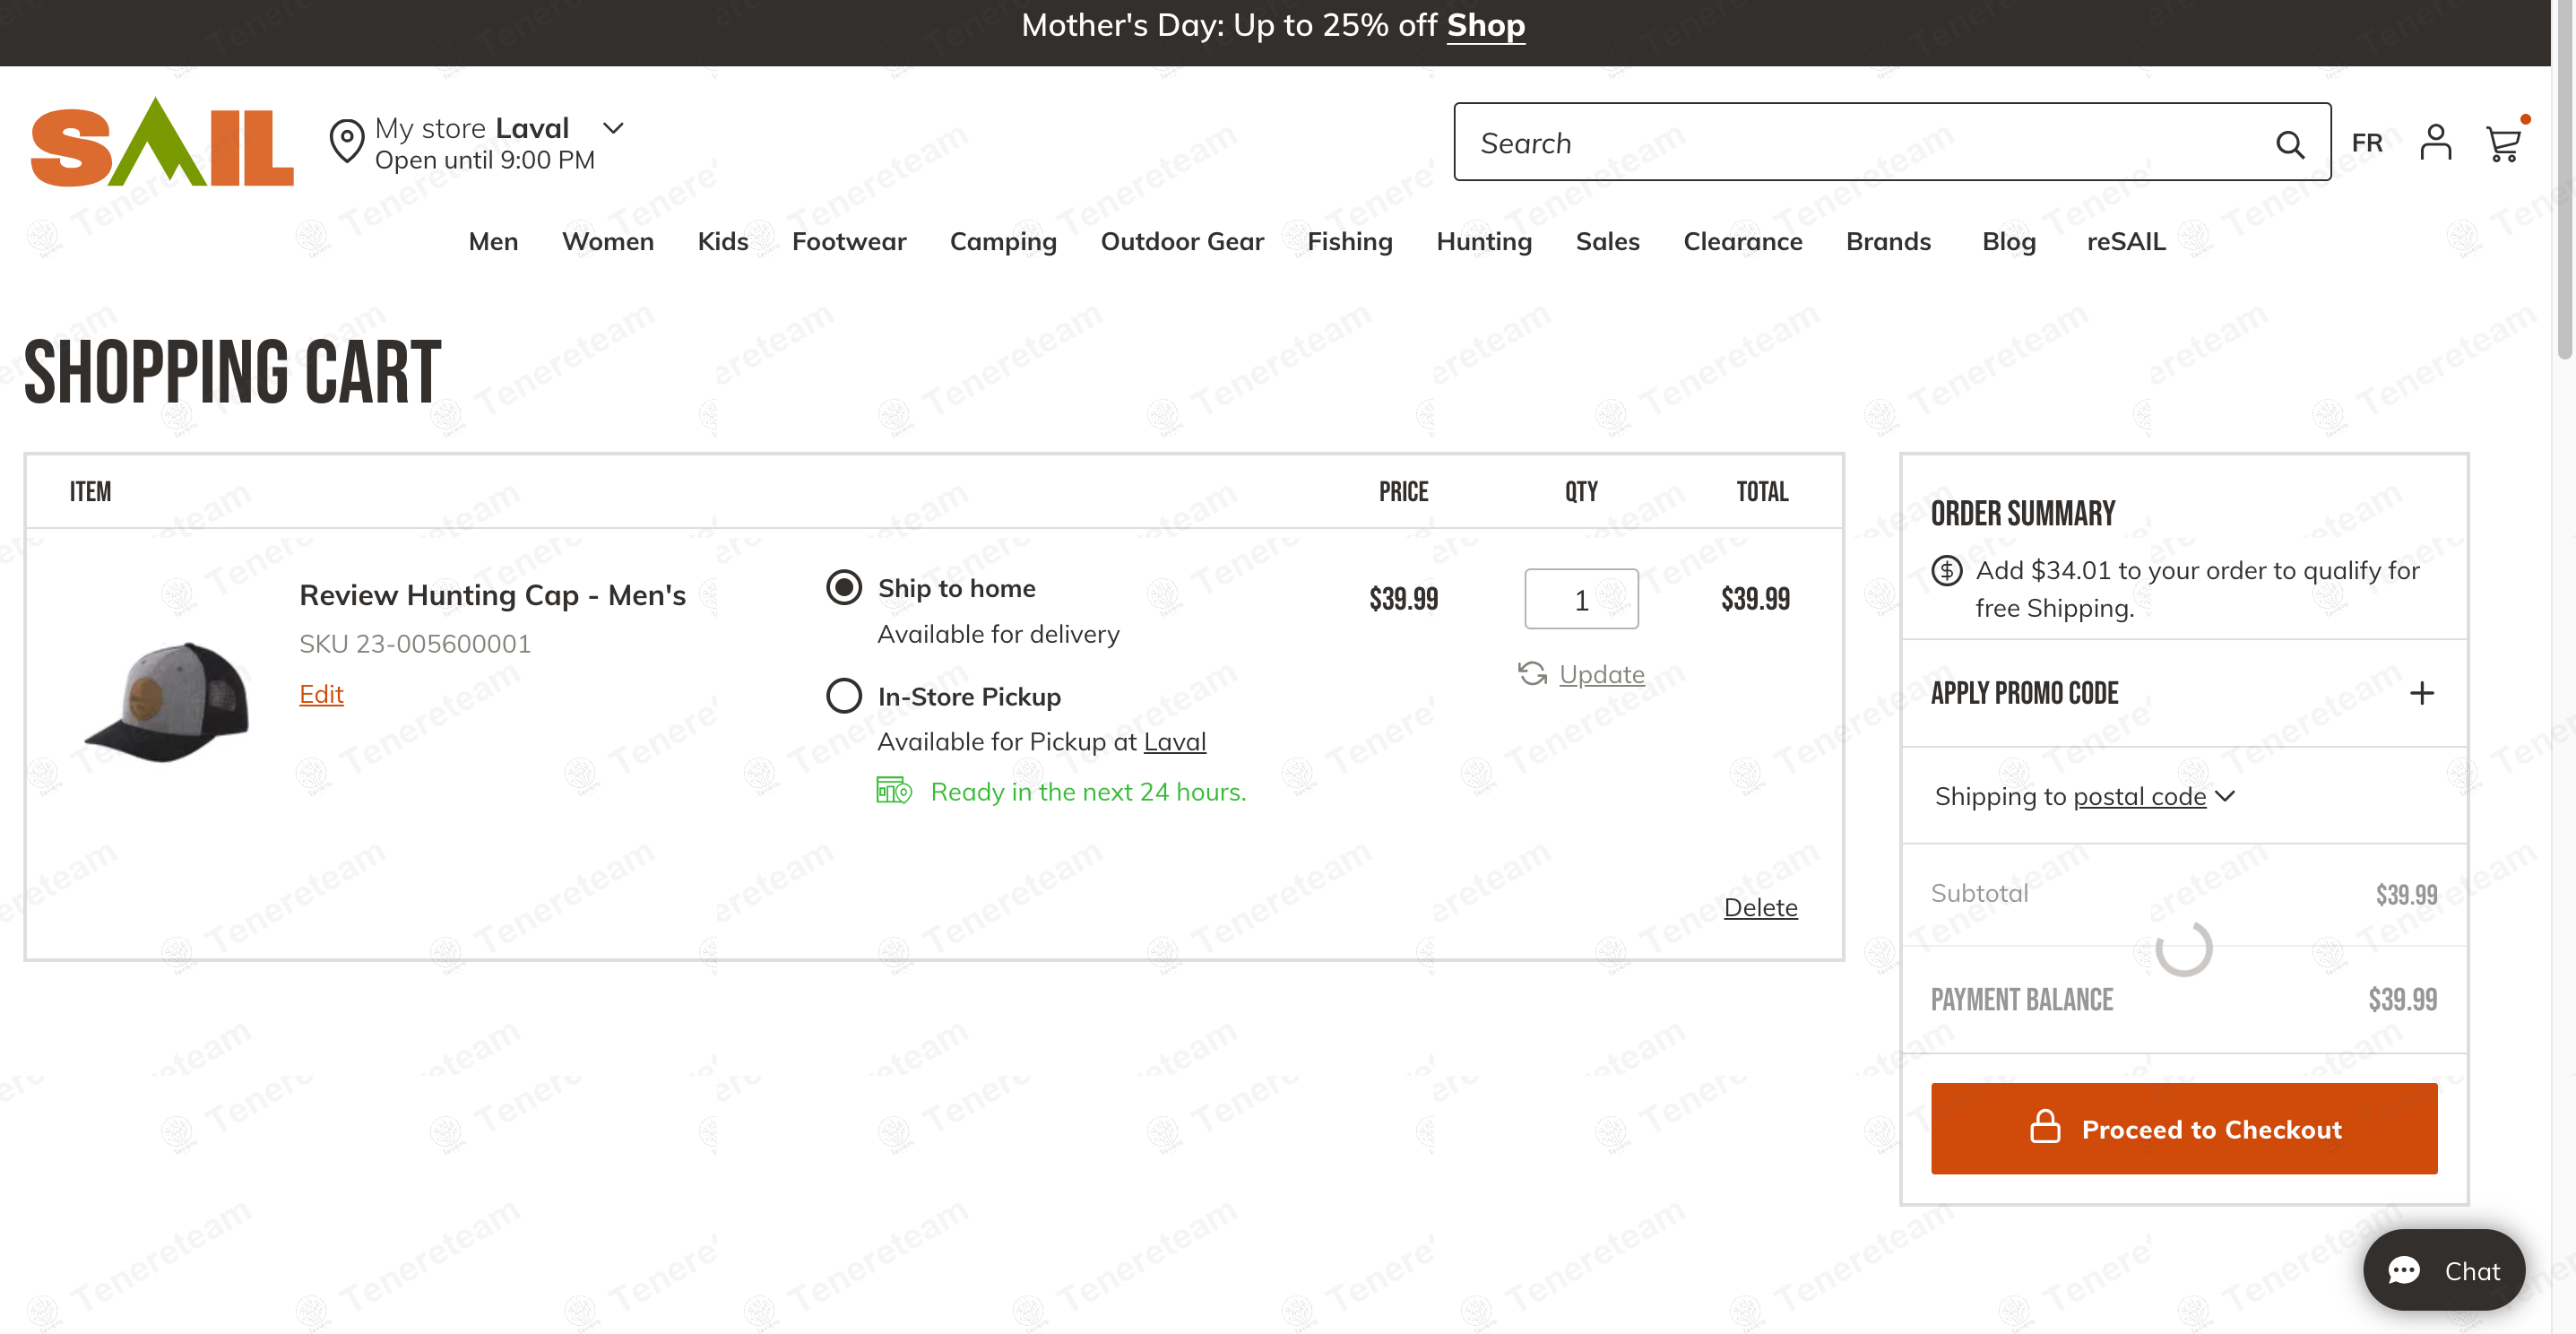Expand the Apply Promo Code section
Image resolution: width=2576 pixels, height=1334 pixels.
(2421, 693)
